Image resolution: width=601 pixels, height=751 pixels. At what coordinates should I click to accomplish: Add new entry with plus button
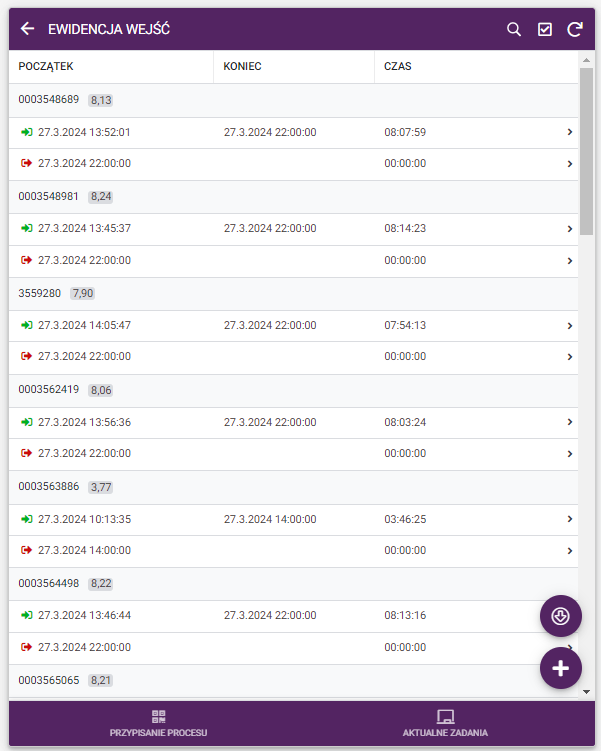click(x=560, y=668)
